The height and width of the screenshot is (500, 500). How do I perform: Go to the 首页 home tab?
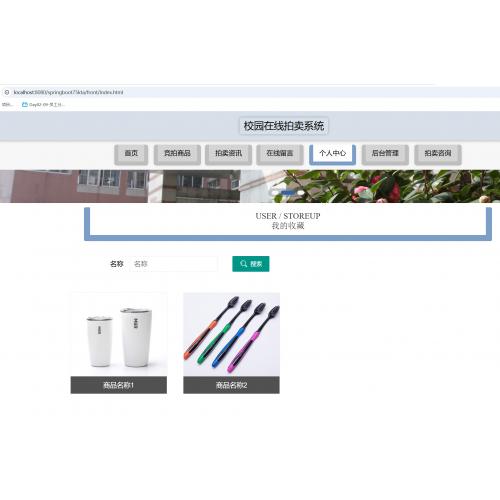[x=131, y=154]
